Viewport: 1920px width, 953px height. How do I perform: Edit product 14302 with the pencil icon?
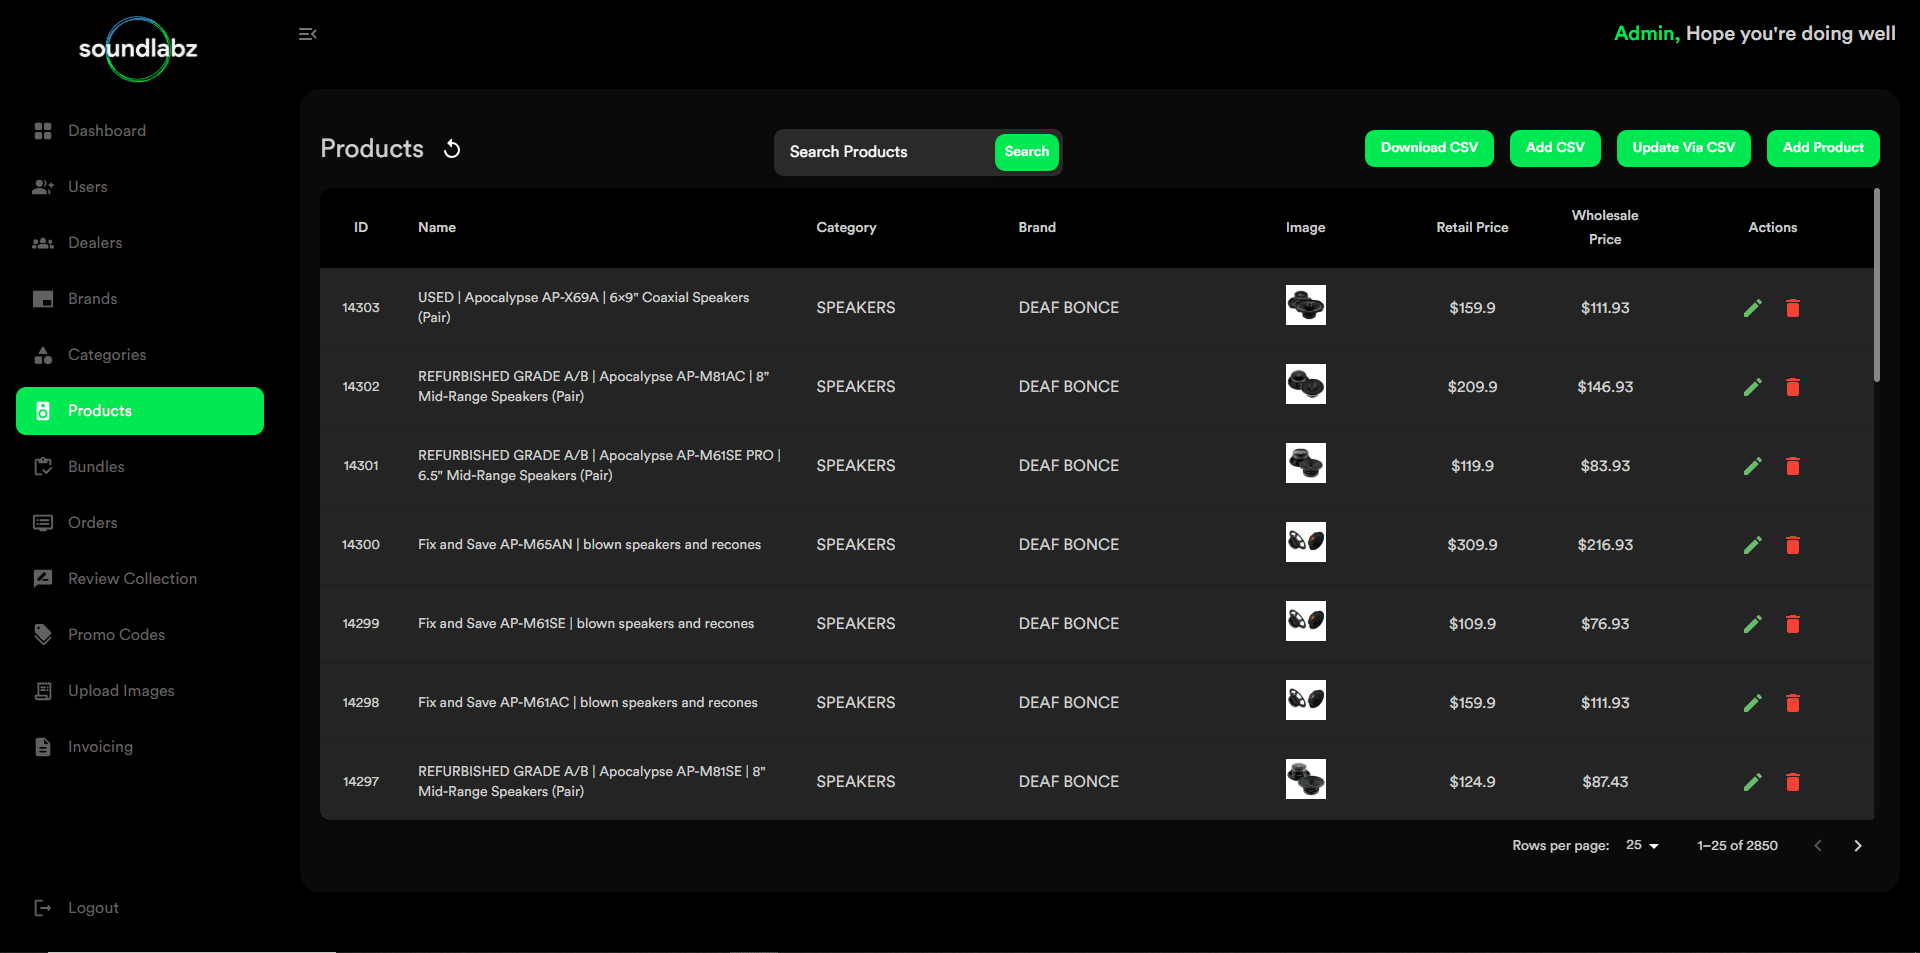pyautogui.click(x=1752, y=387)
